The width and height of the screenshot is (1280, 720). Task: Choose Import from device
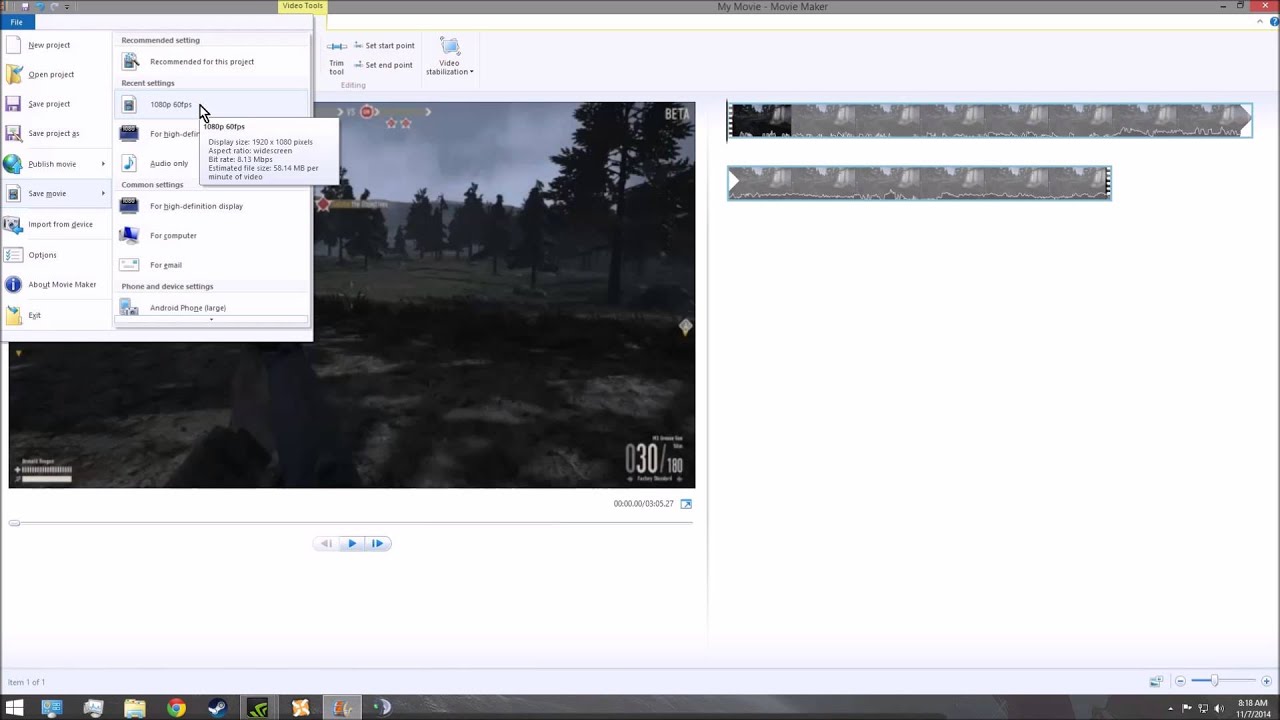coord(56,224)
